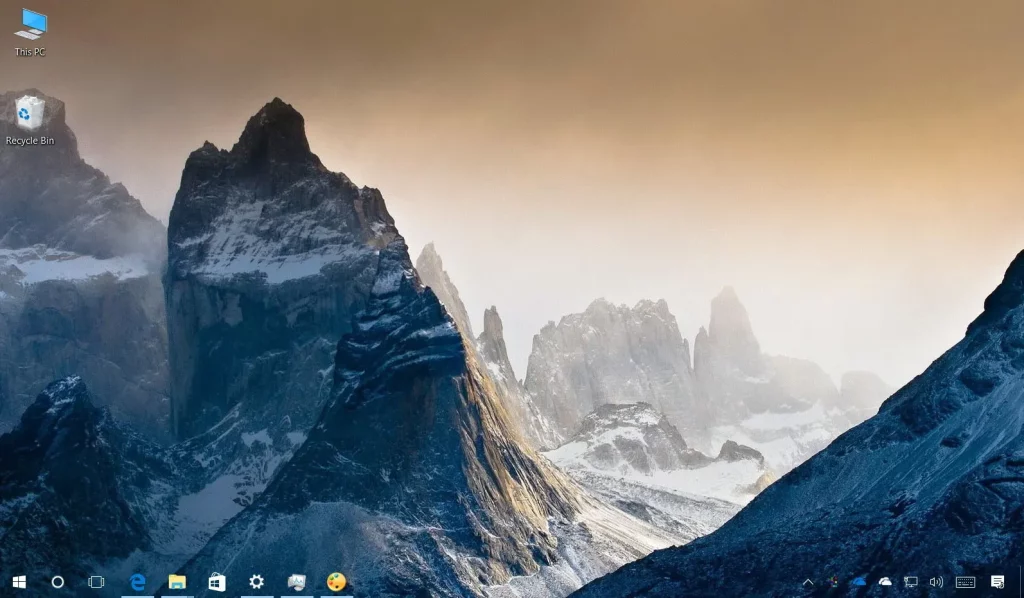
Task: Open the white OneDrive tray icon
Action: (885, 582)
